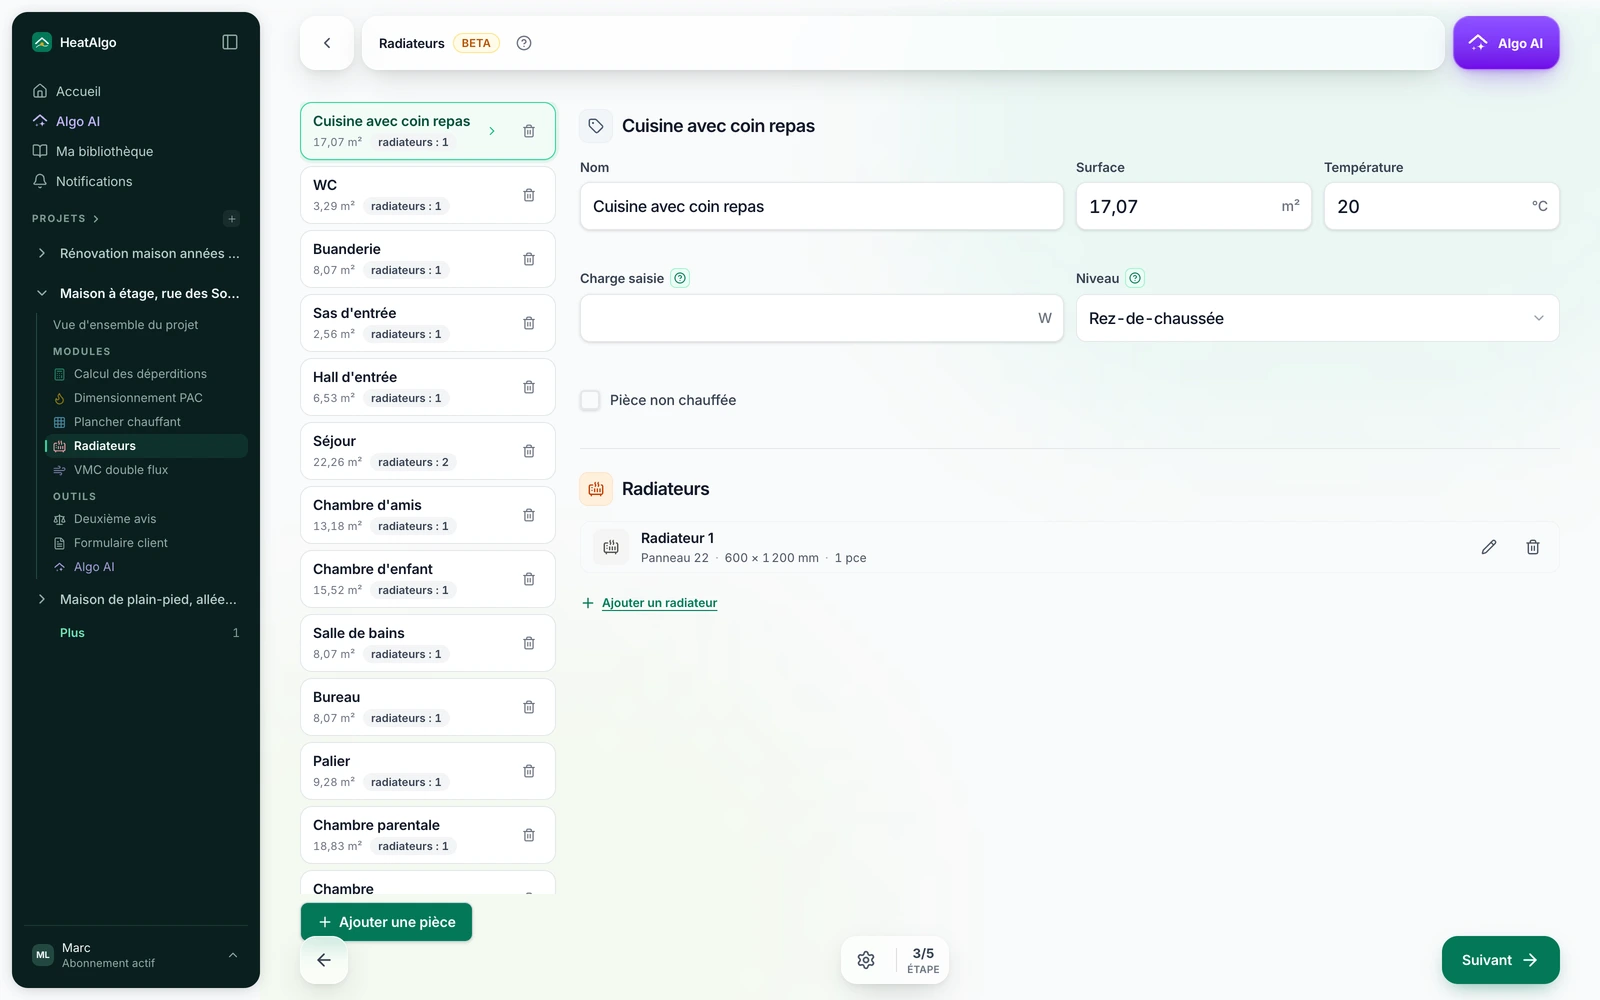Delete the Palier room
The image size is (1600, 1000).
pos(529,771)
